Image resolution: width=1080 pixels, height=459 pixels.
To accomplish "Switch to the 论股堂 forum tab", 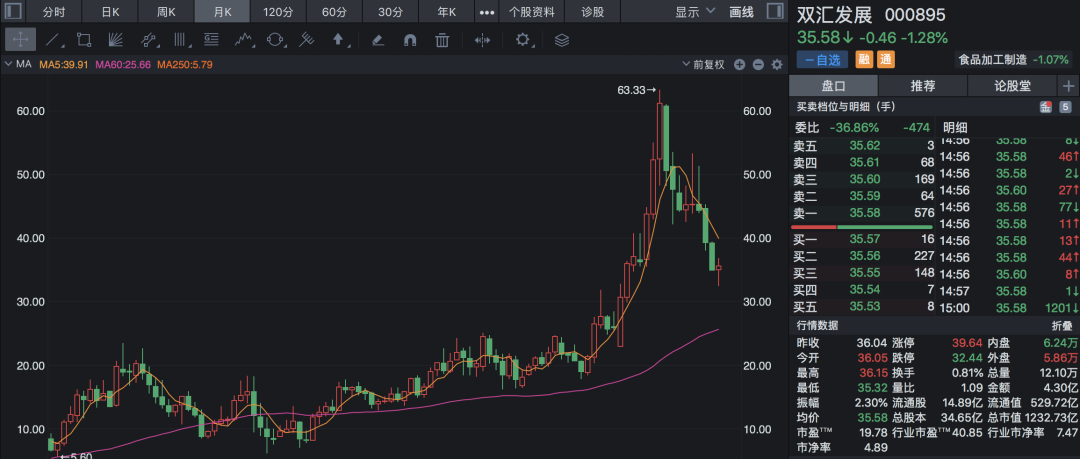I will (x=1012, y=86).
